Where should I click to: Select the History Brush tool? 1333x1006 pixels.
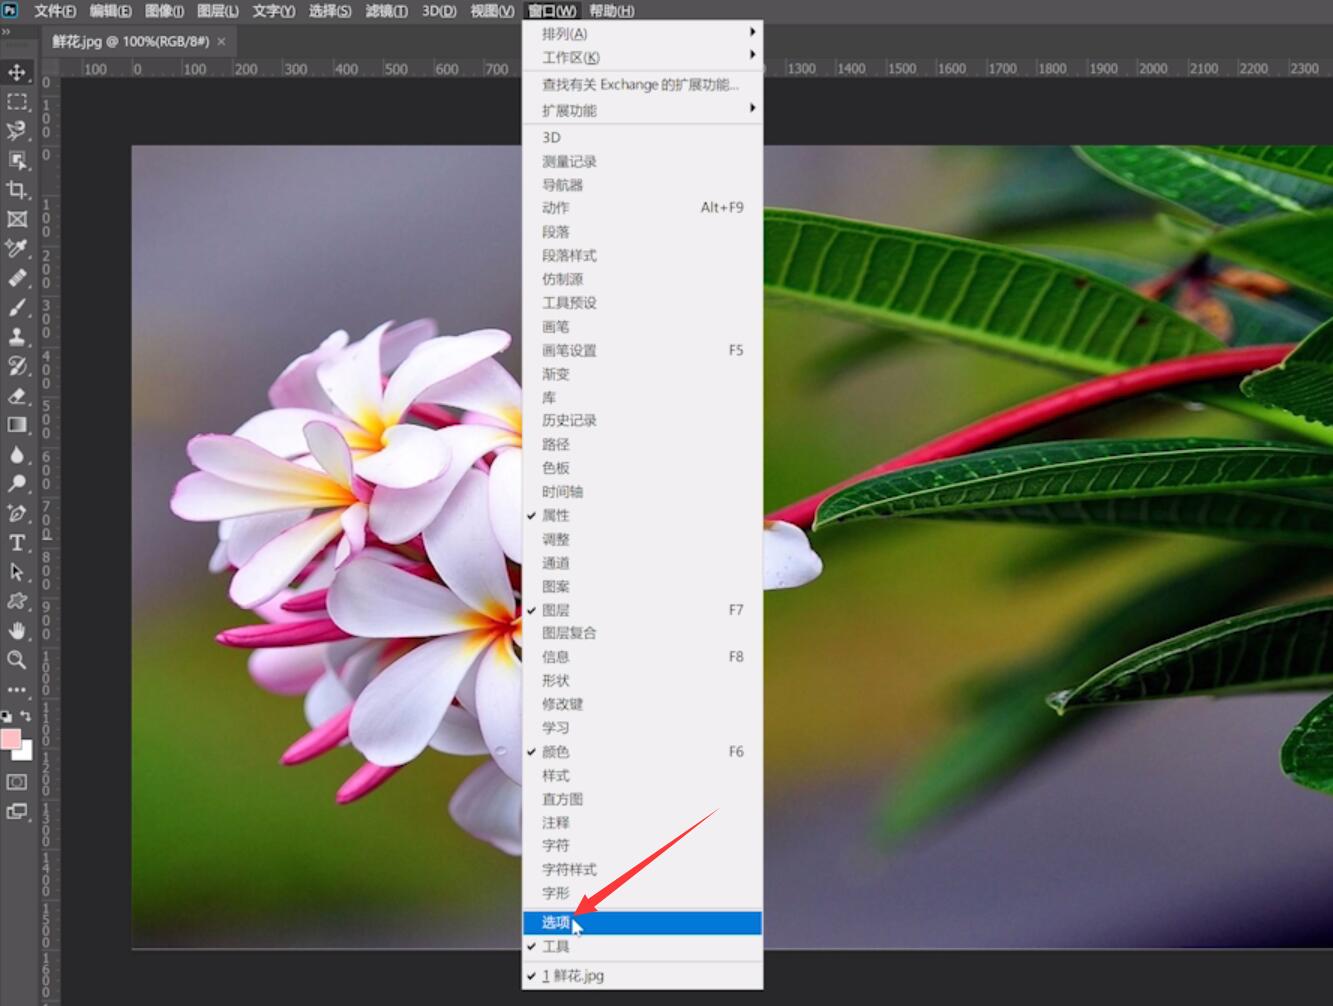(x=17, y=366)
